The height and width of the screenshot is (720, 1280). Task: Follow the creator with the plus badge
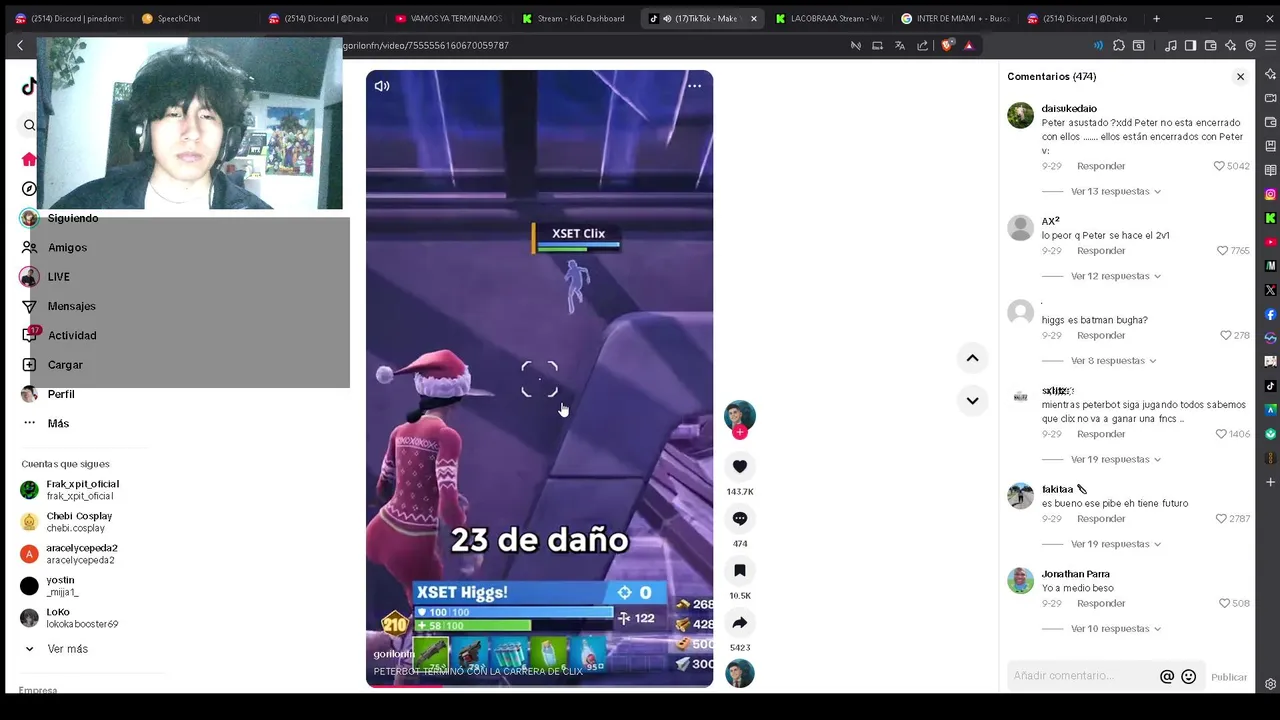(740, 432)
